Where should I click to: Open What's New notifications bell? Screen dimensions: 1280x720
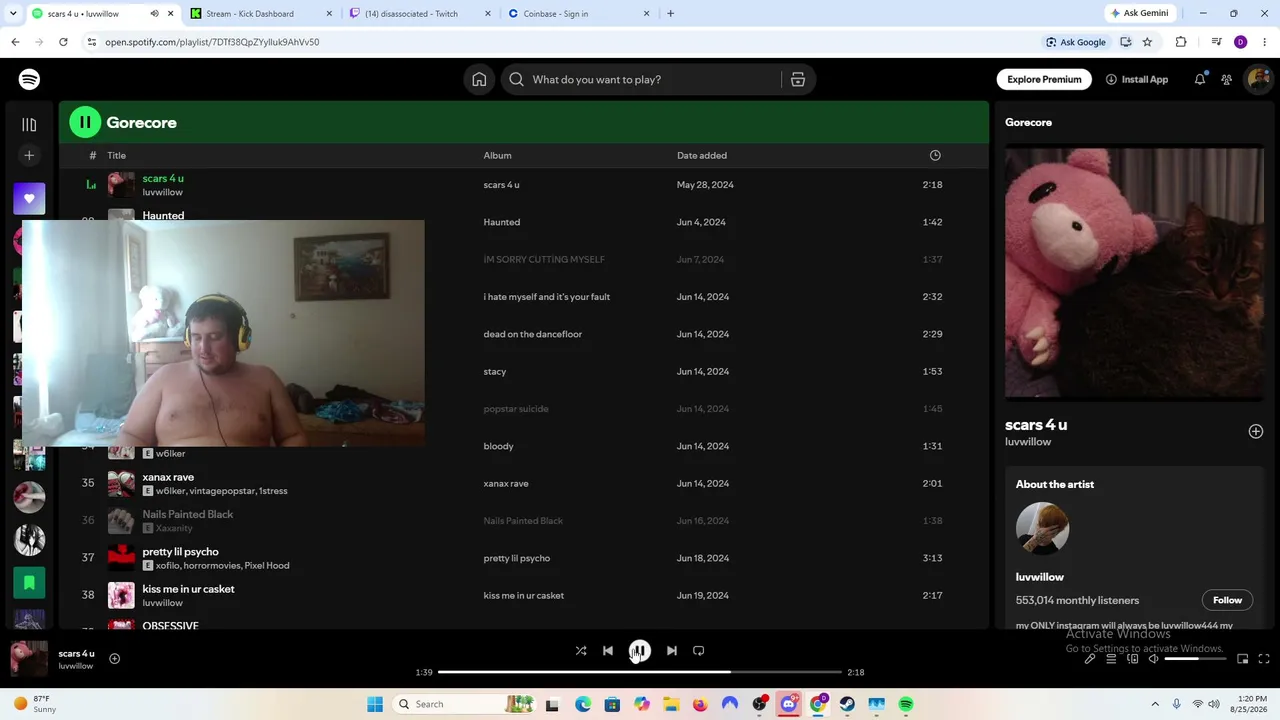[1200, 79]
